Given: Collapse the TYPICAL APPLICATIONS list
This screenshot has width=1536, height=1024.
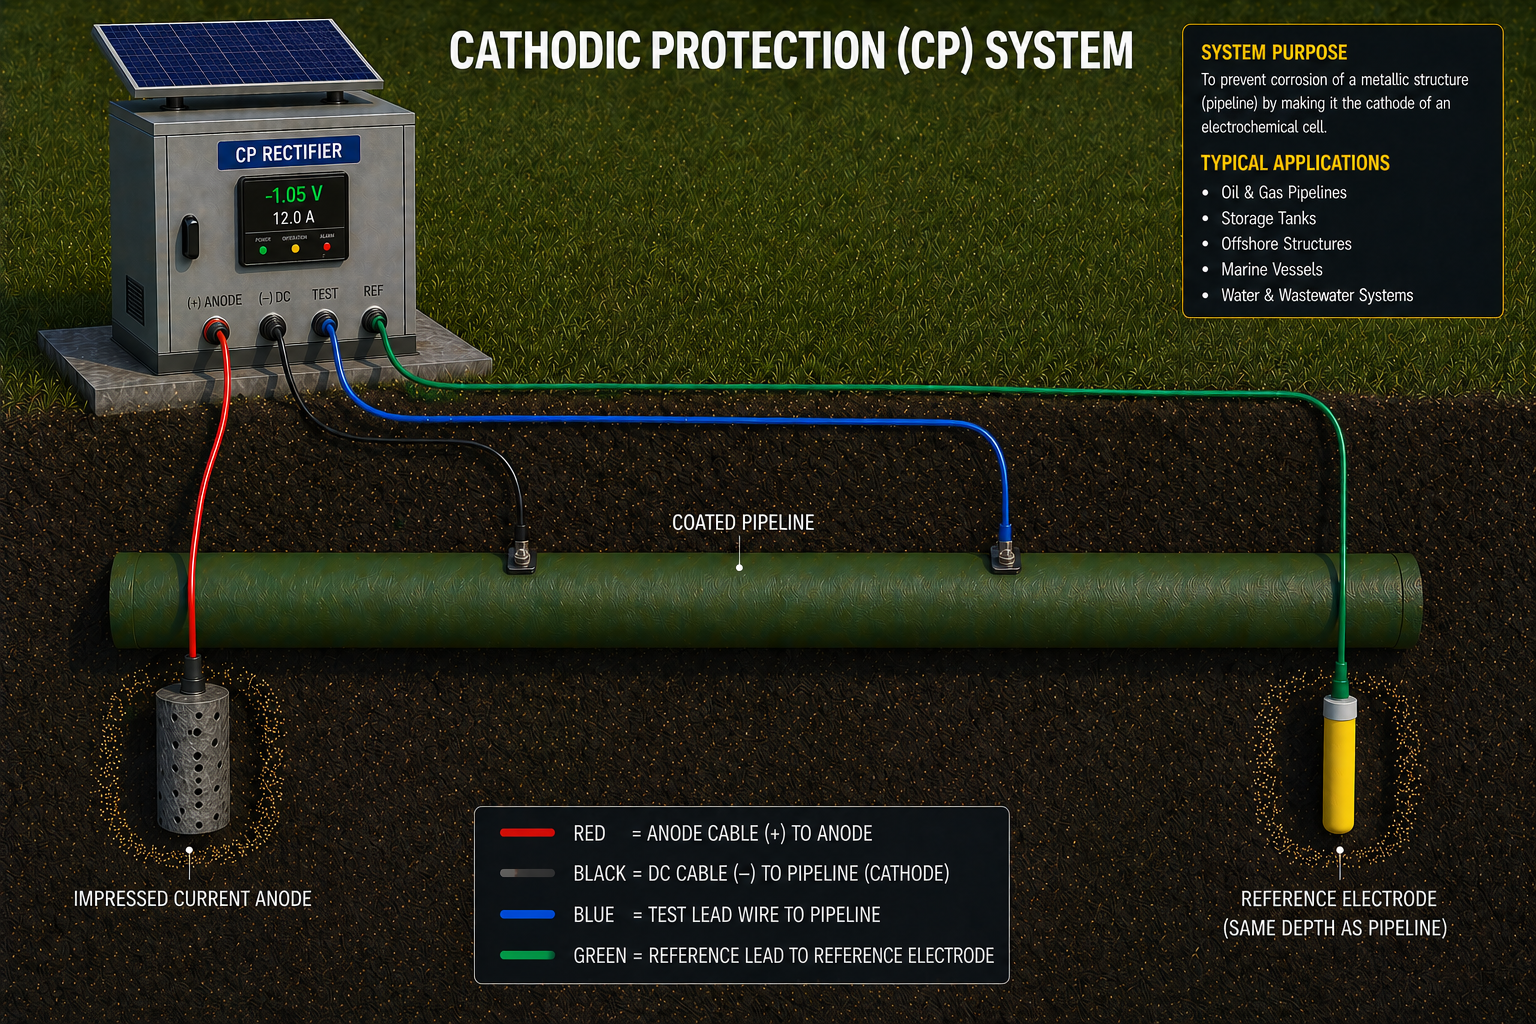Looking at the screenshot, I should point(1295,162).
